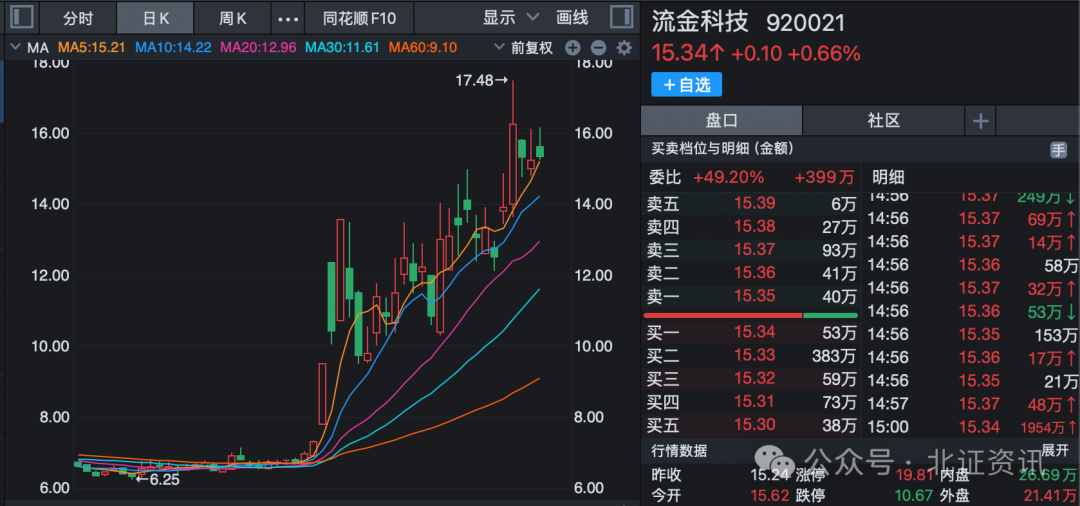This screenshot has width=1080, height=506.
Task: Click 展开 to expand market data
Action: (x=1056, y=451)
